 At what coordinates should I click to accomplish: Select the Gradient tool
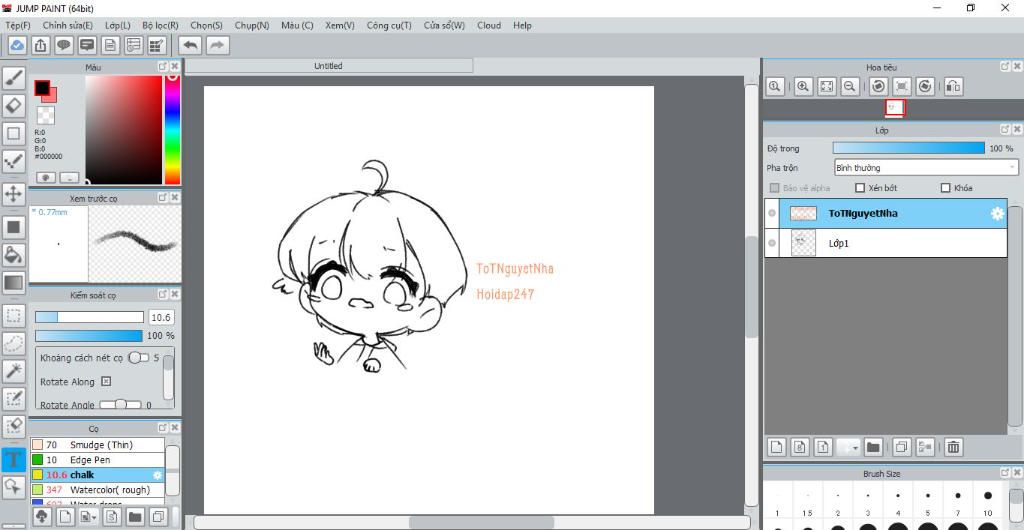(14, 283)
